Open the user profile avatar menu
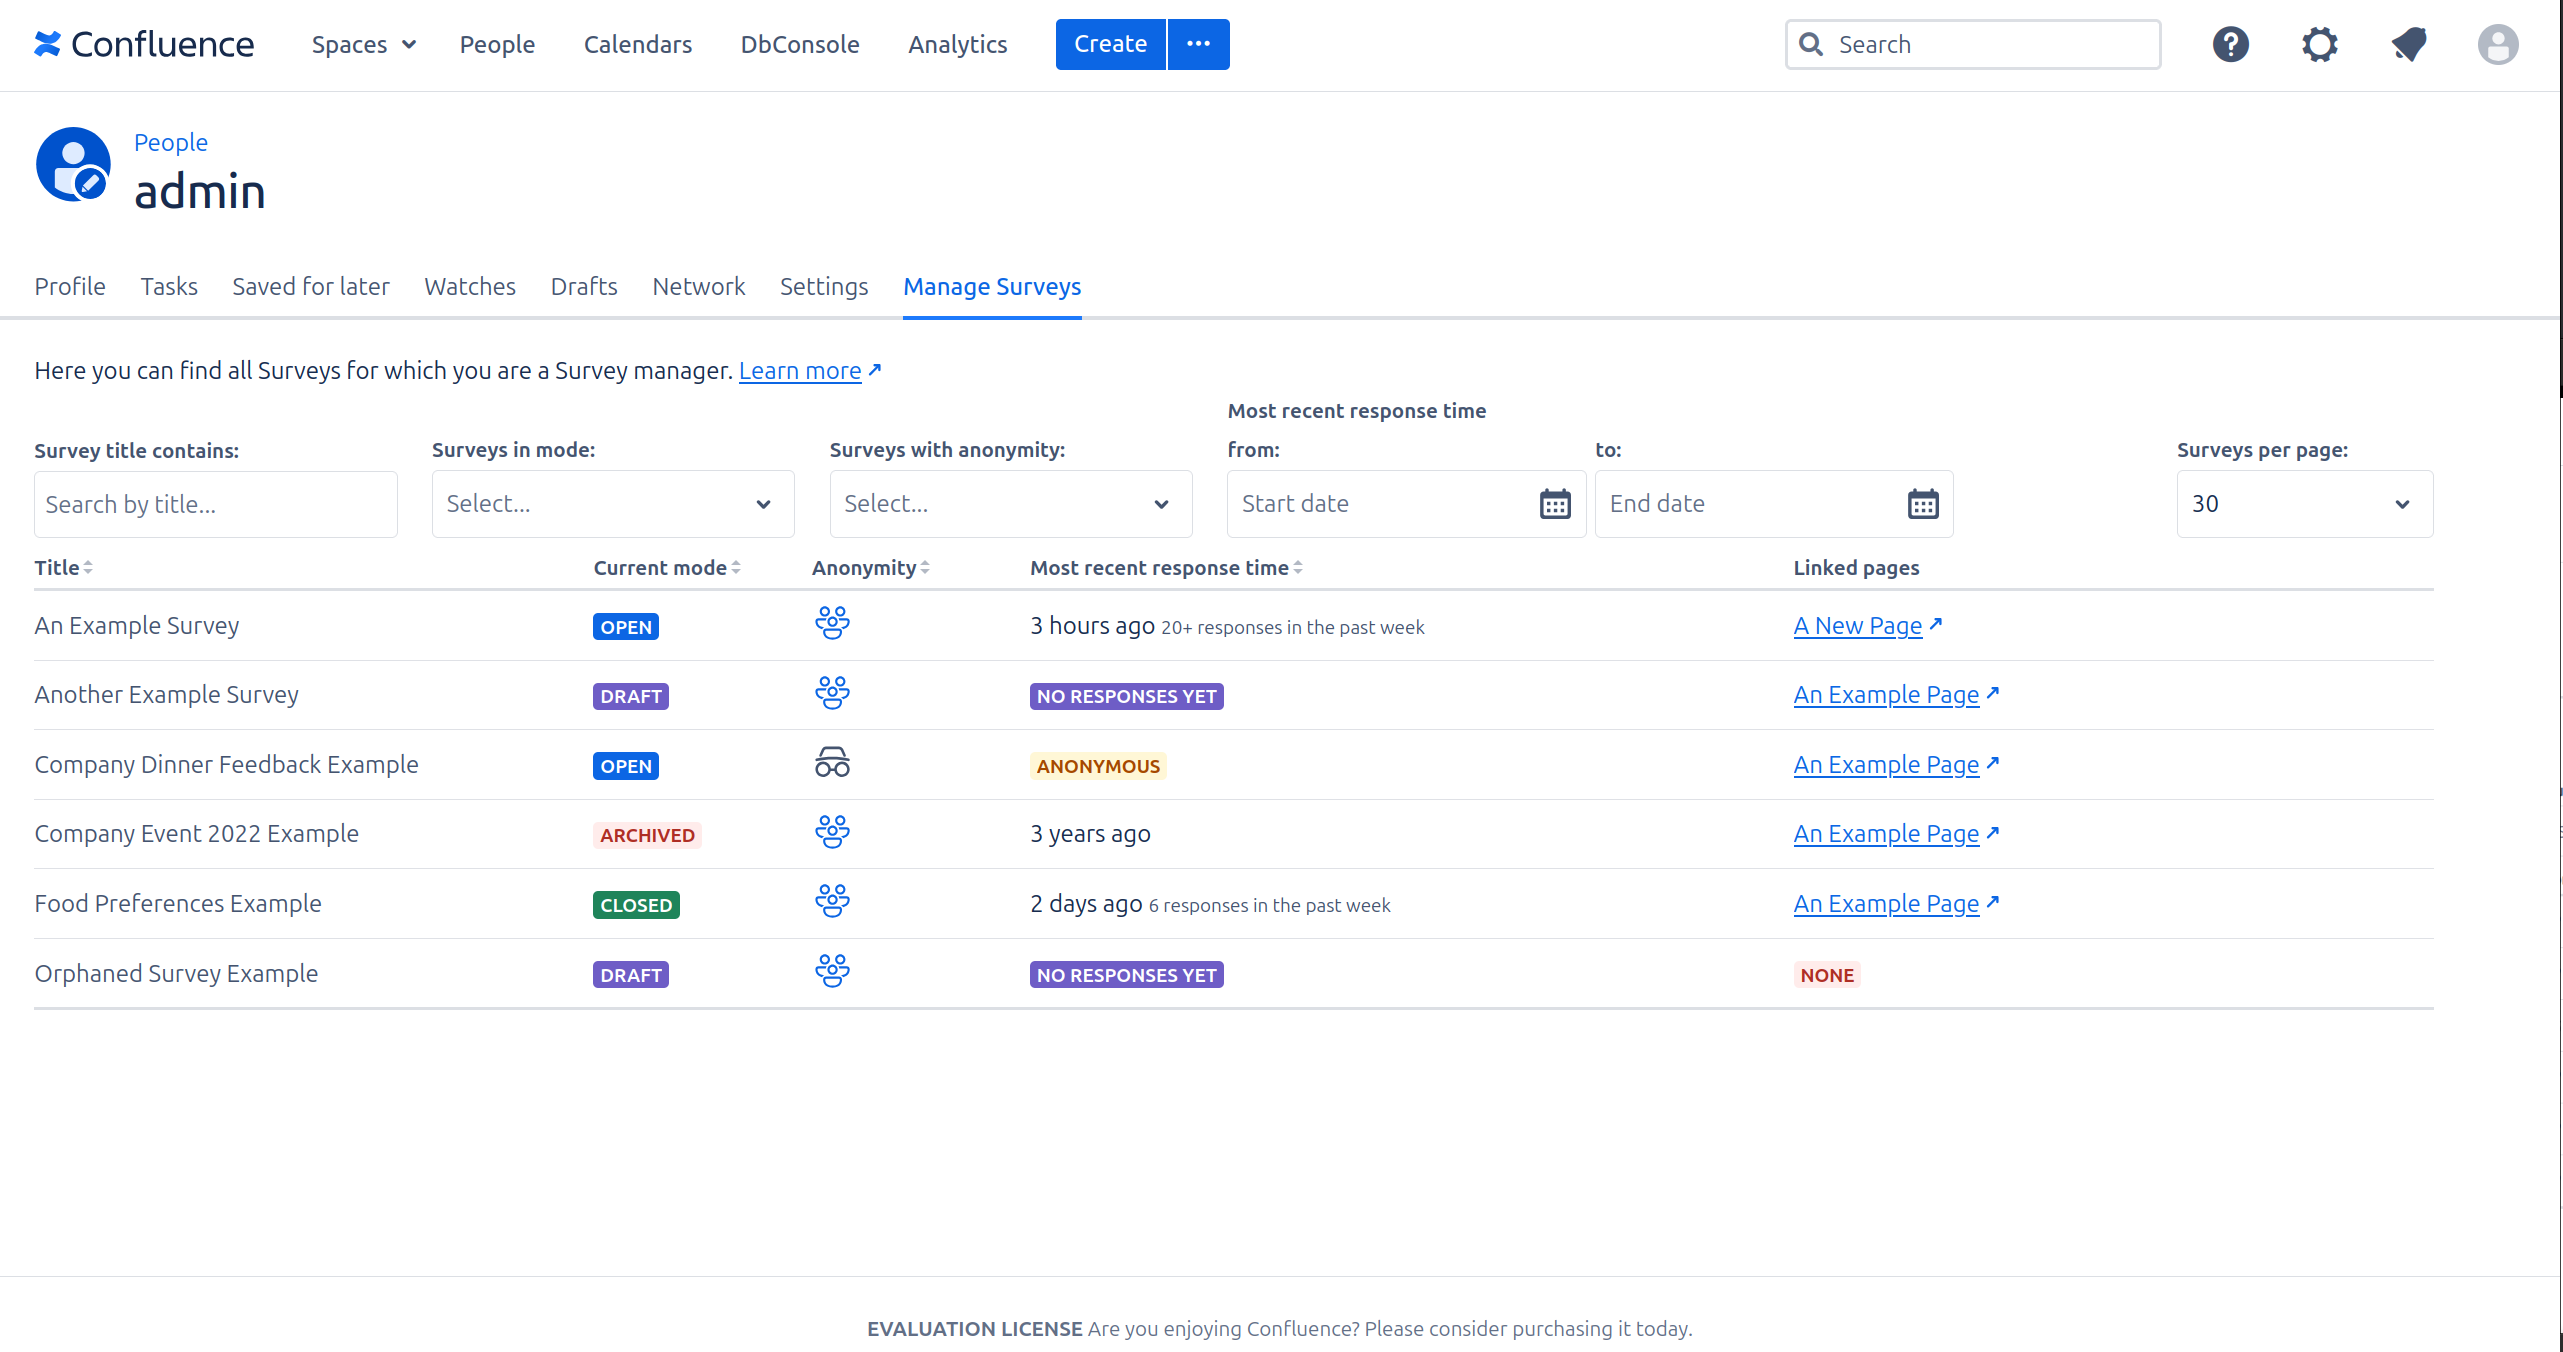2563x1352 pixels. (x=2497, y=44)
